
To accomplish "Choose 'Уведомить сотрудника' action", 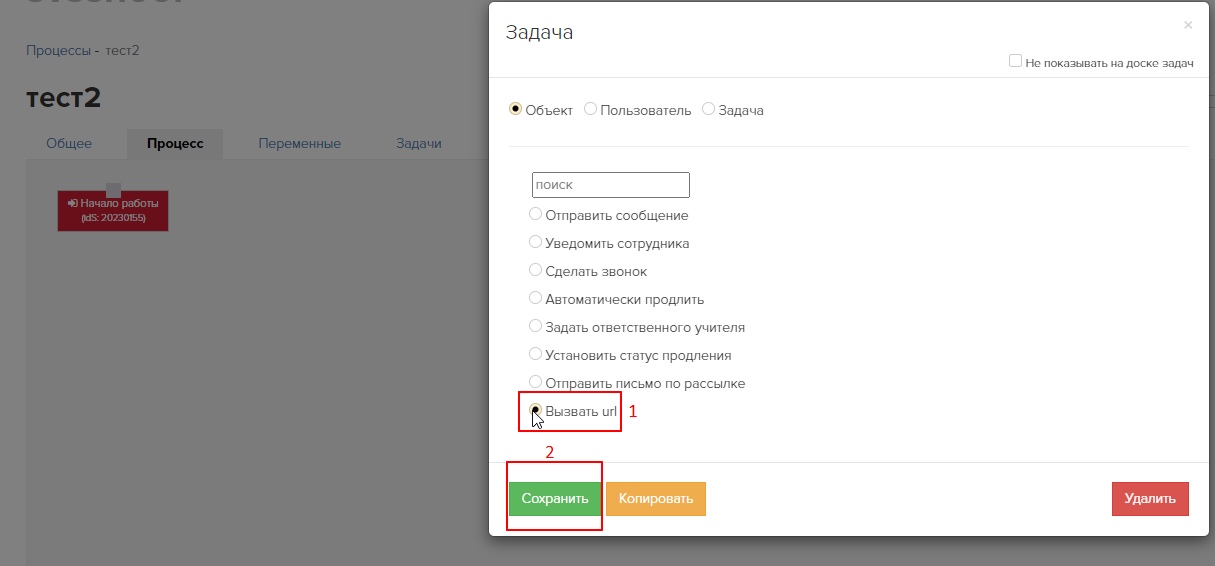I will (536, 242).
